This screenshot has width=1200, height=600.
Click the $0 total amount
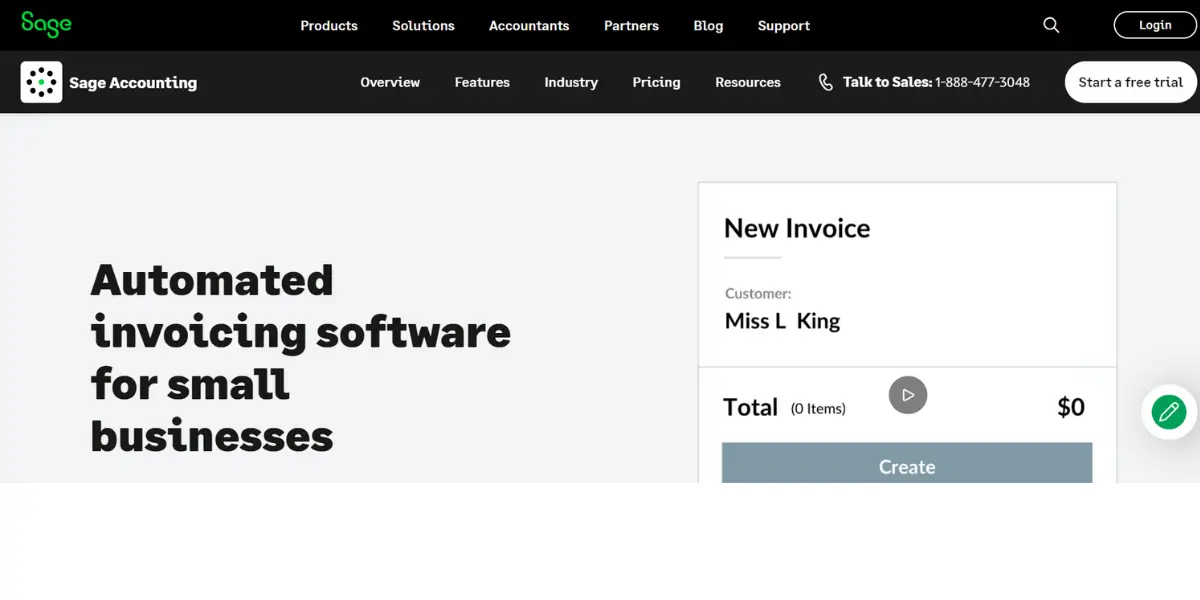click(1071, 407)
